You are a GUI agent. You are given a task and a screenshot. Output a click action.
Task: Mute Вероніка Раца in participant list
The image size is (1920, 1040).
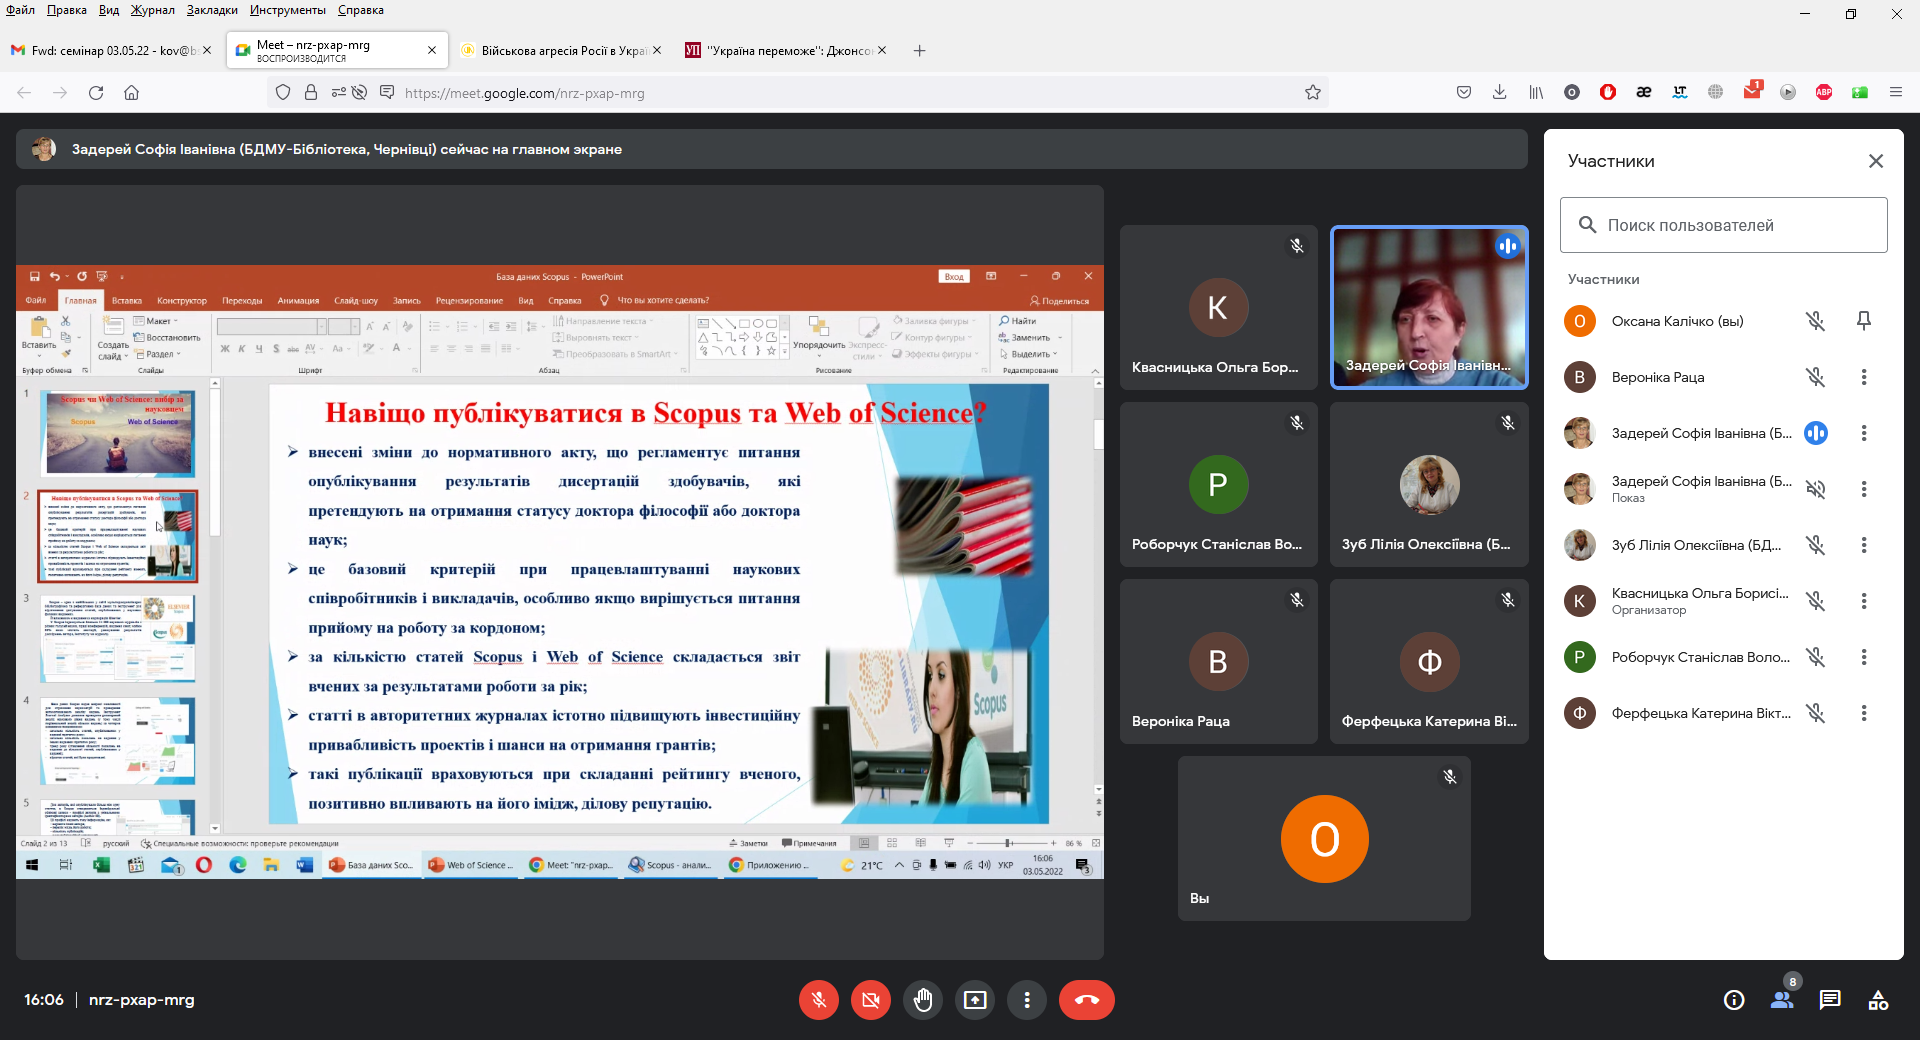(1816, 377)
